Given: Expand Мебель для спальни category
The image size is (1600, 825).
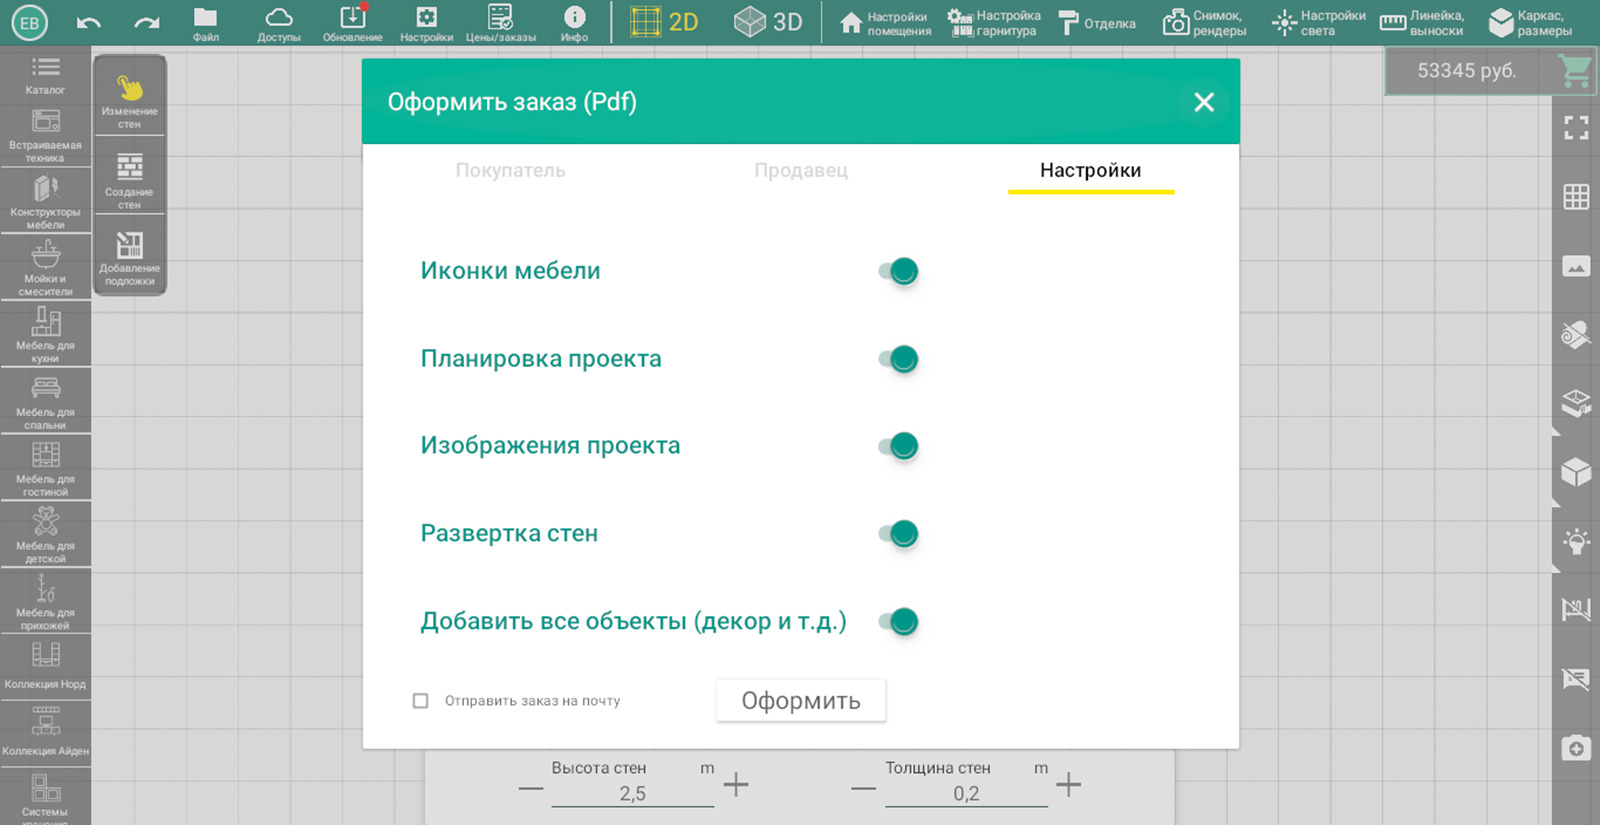Looking at the screenshot, I should point(46,400).
